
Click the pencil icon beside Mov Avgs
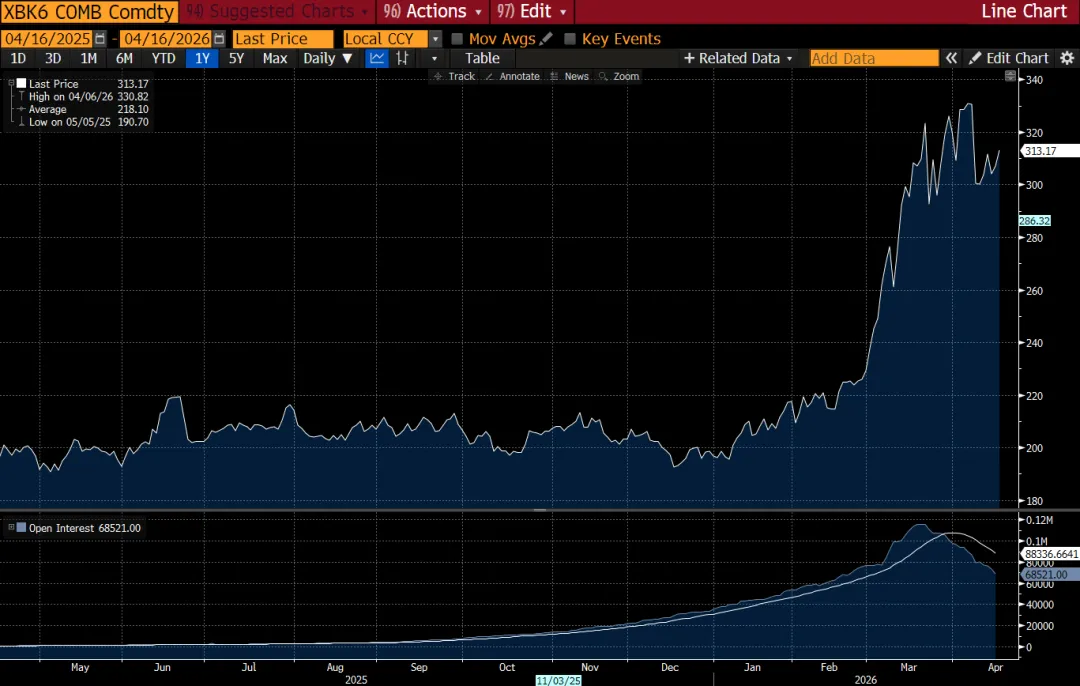[546, 39]
